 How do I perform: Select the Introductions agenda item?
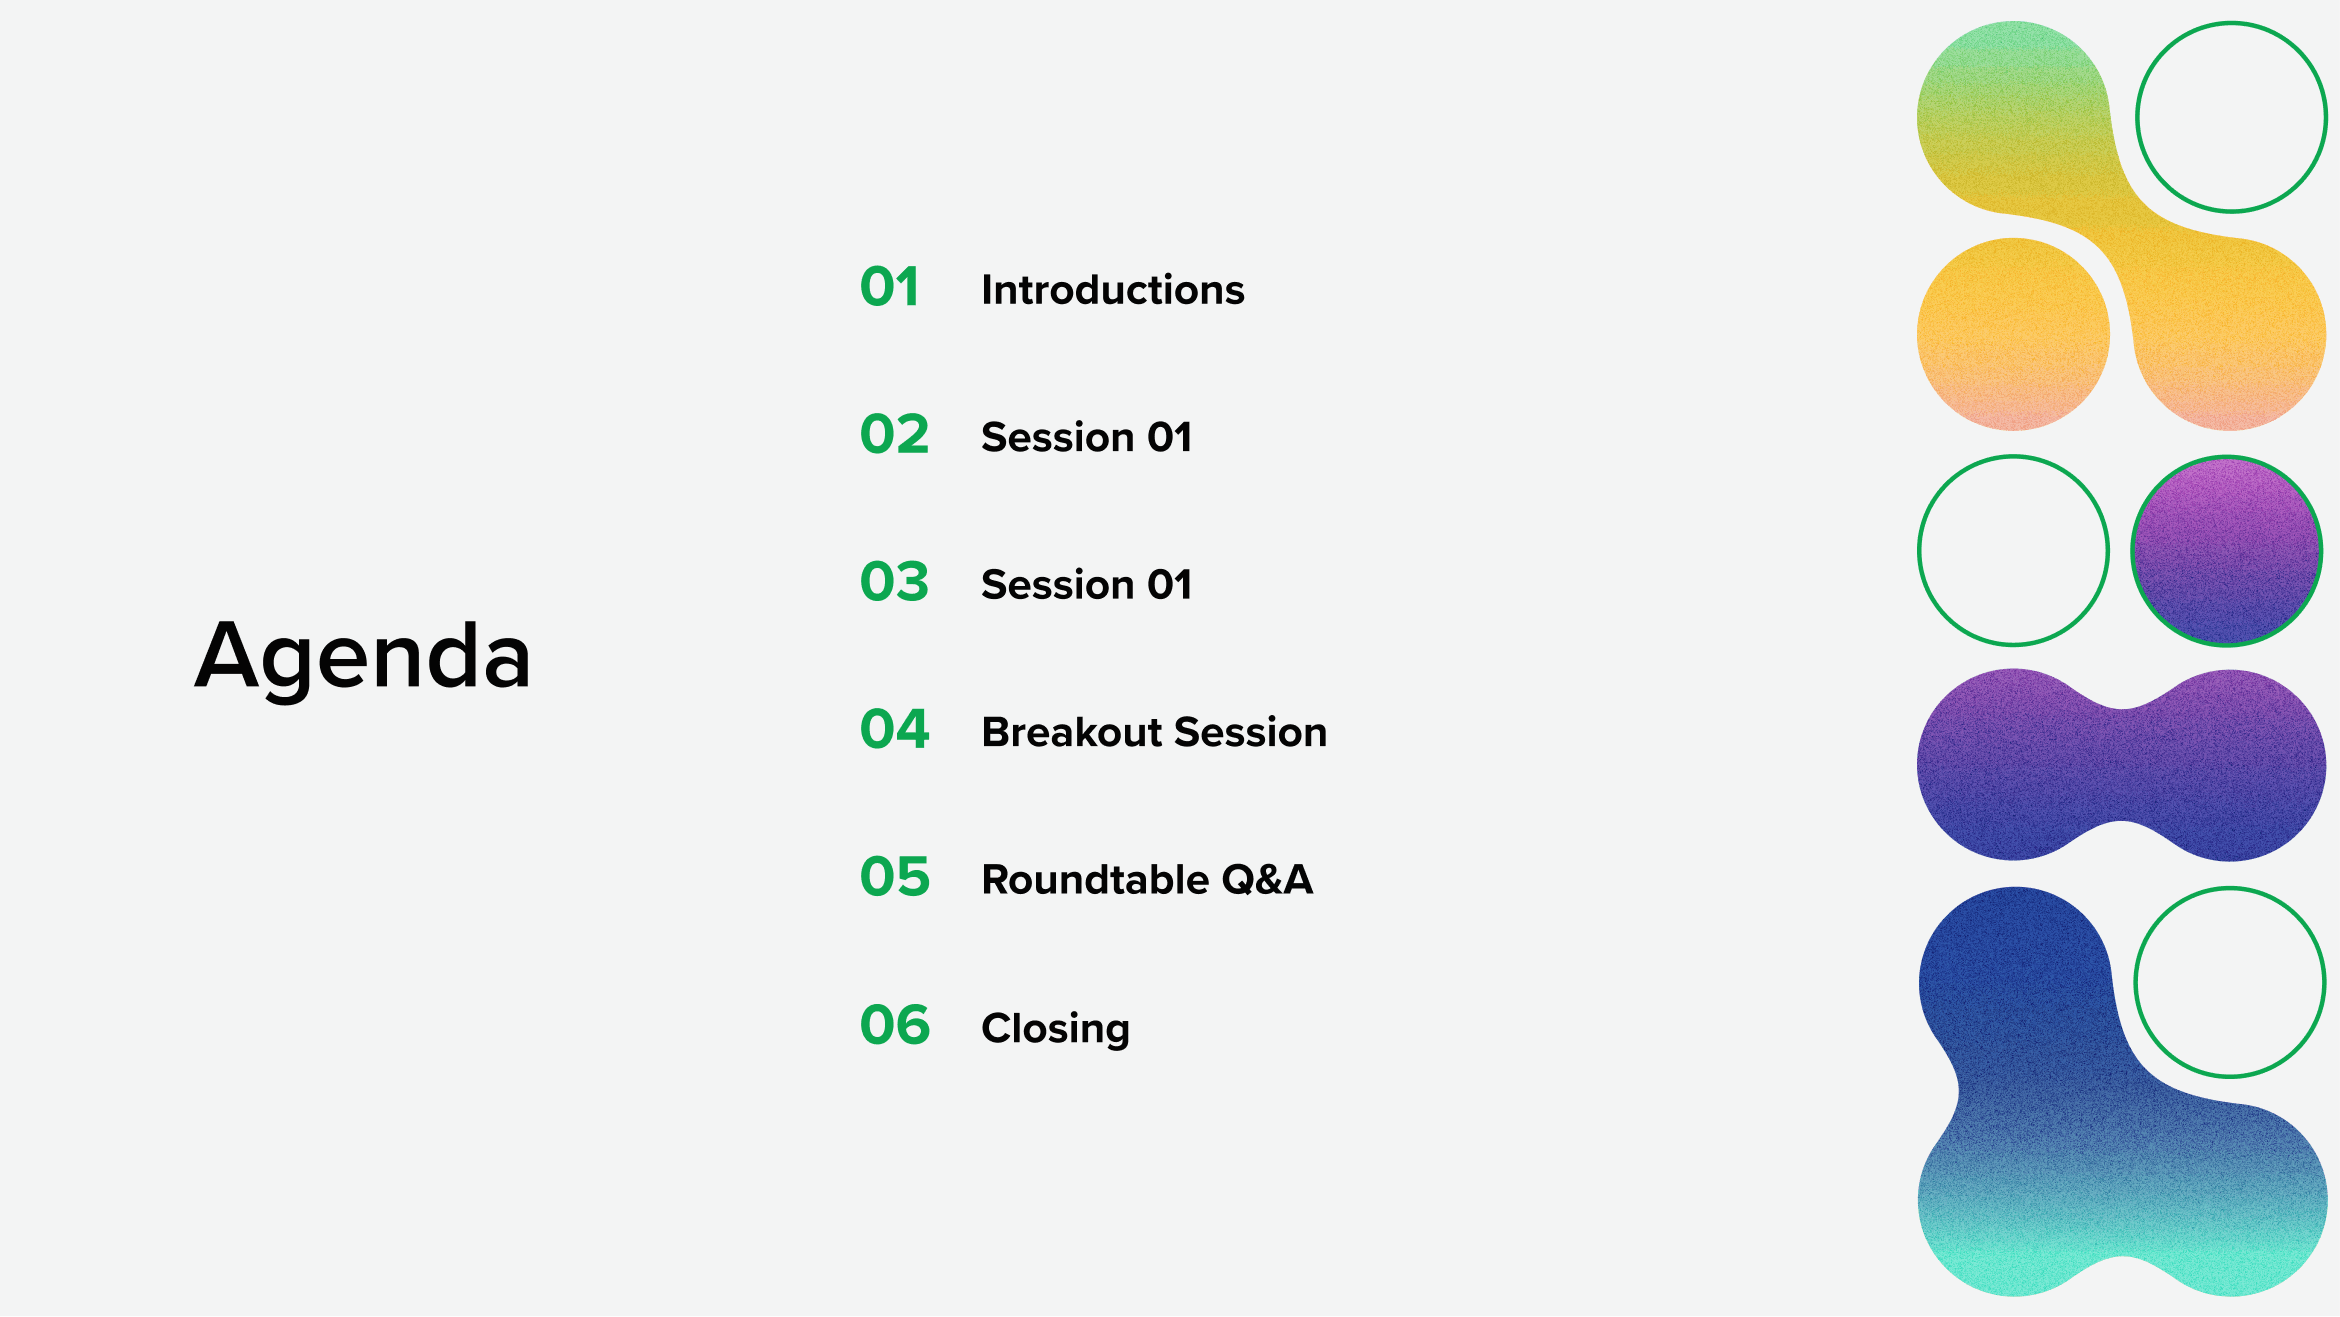click(1113, 290)
